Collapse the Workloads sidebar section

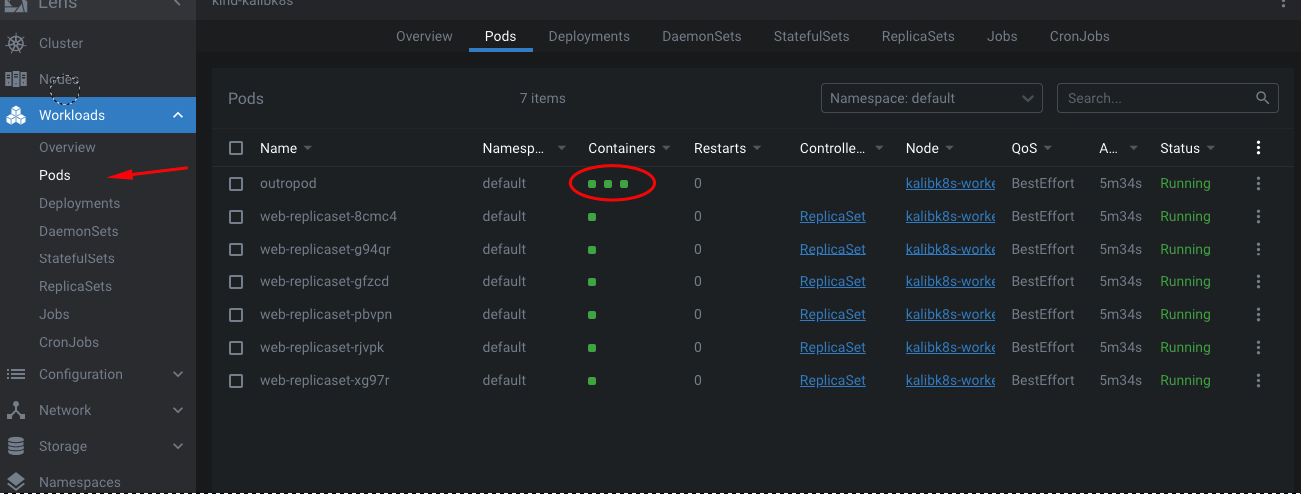pos(178,115)
